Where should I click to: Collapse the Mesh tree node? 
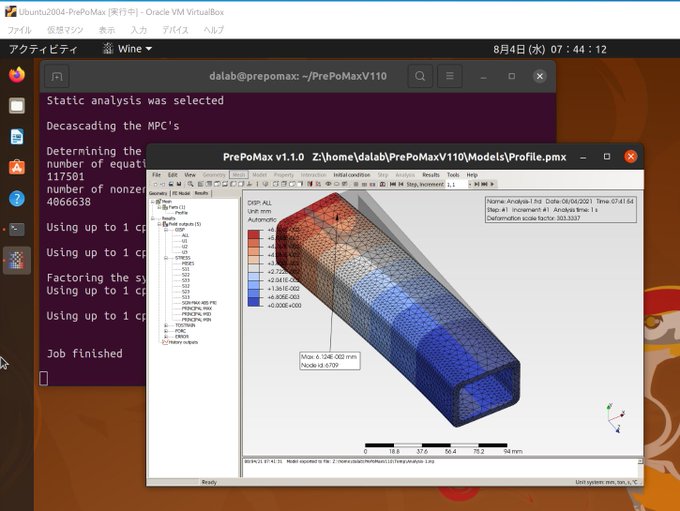click(x=153, y=202)
